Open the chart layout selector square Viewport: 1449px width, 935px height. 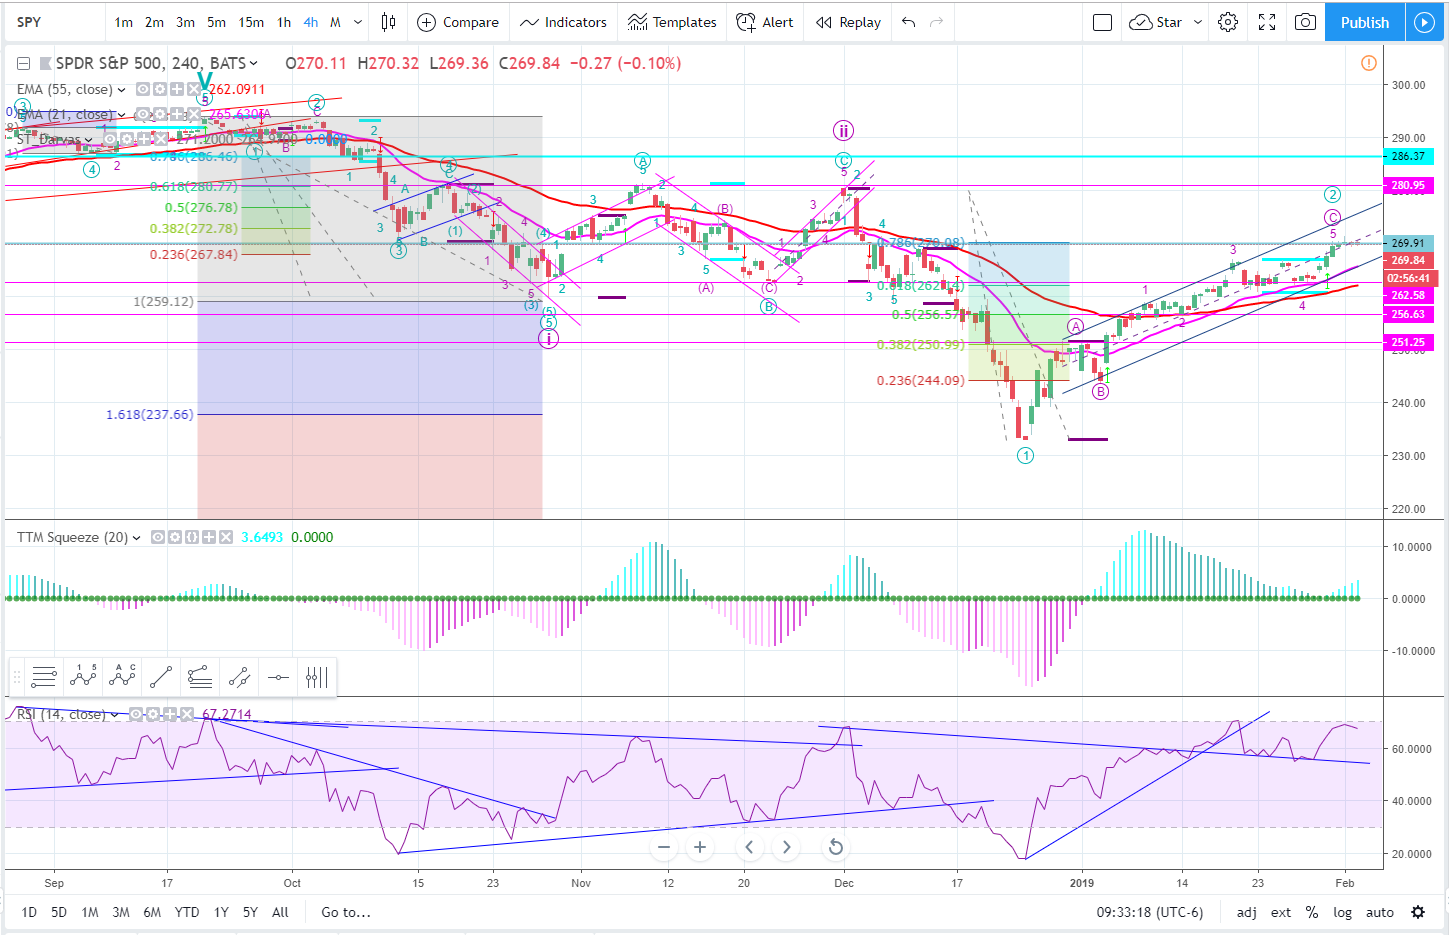tap(1102, 22)
